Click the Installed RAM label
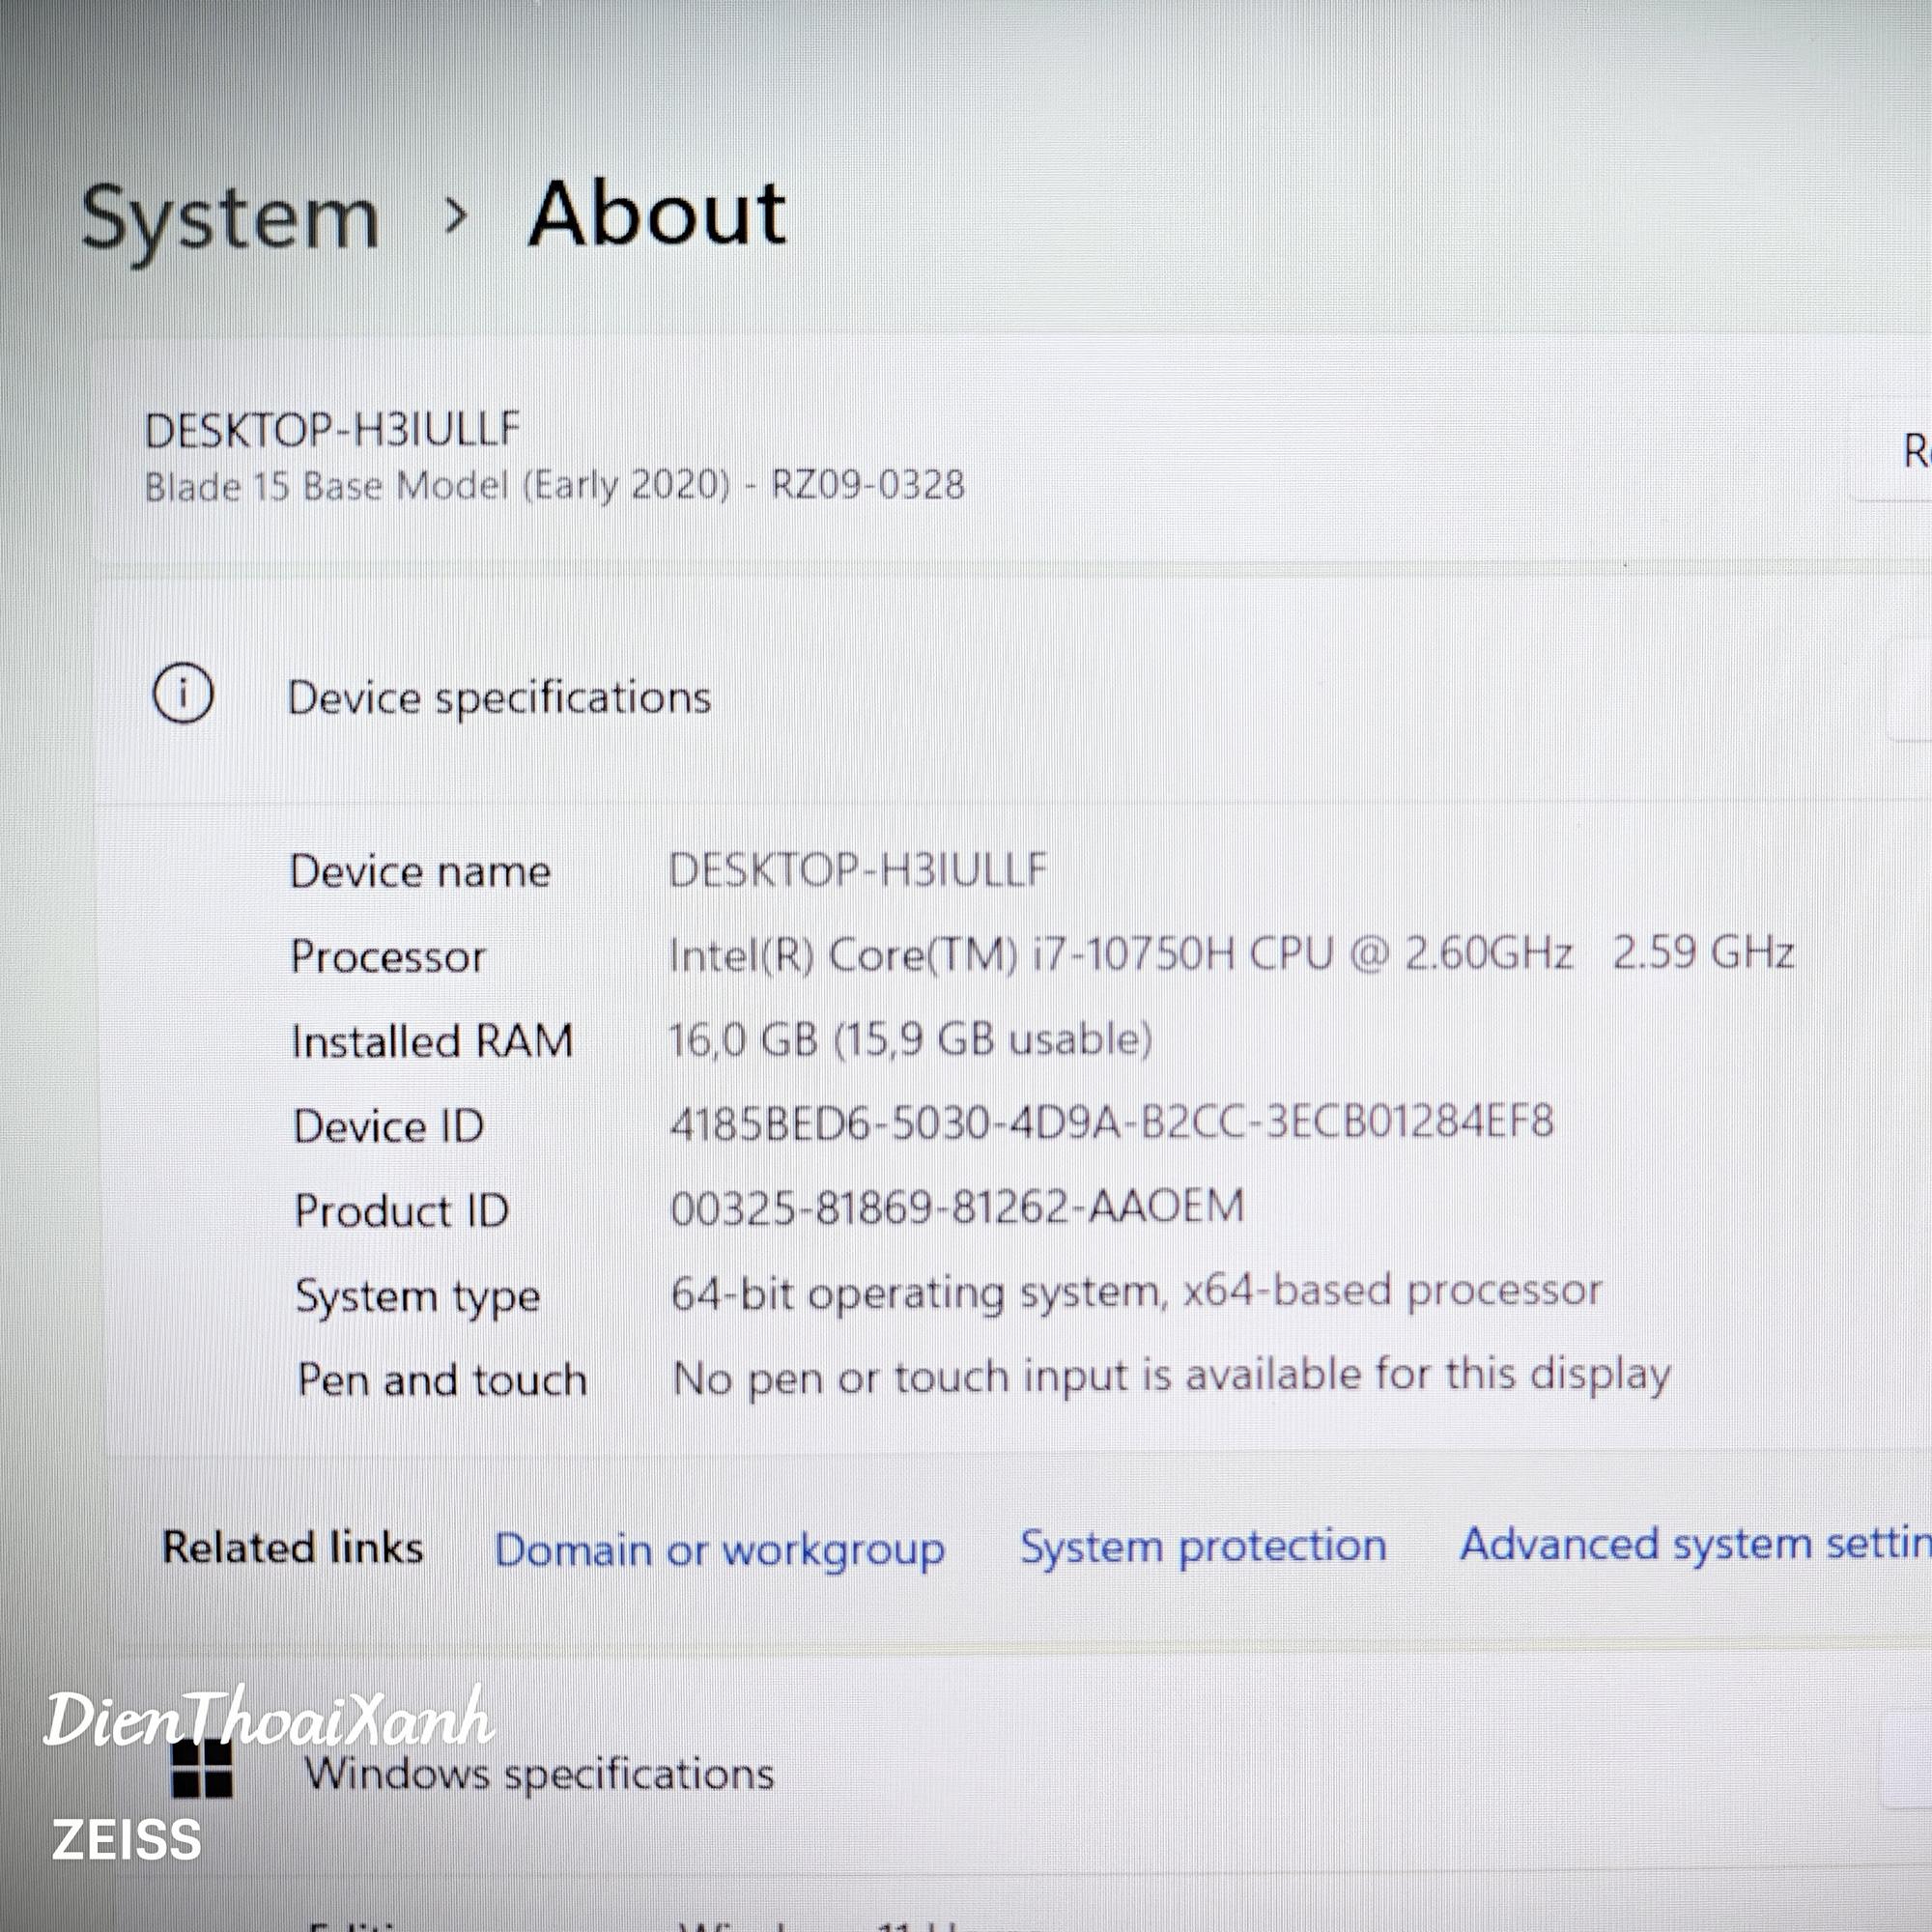This screenshot has width=1932, height=1932. pyautogui.click(x=432, y=1042)
